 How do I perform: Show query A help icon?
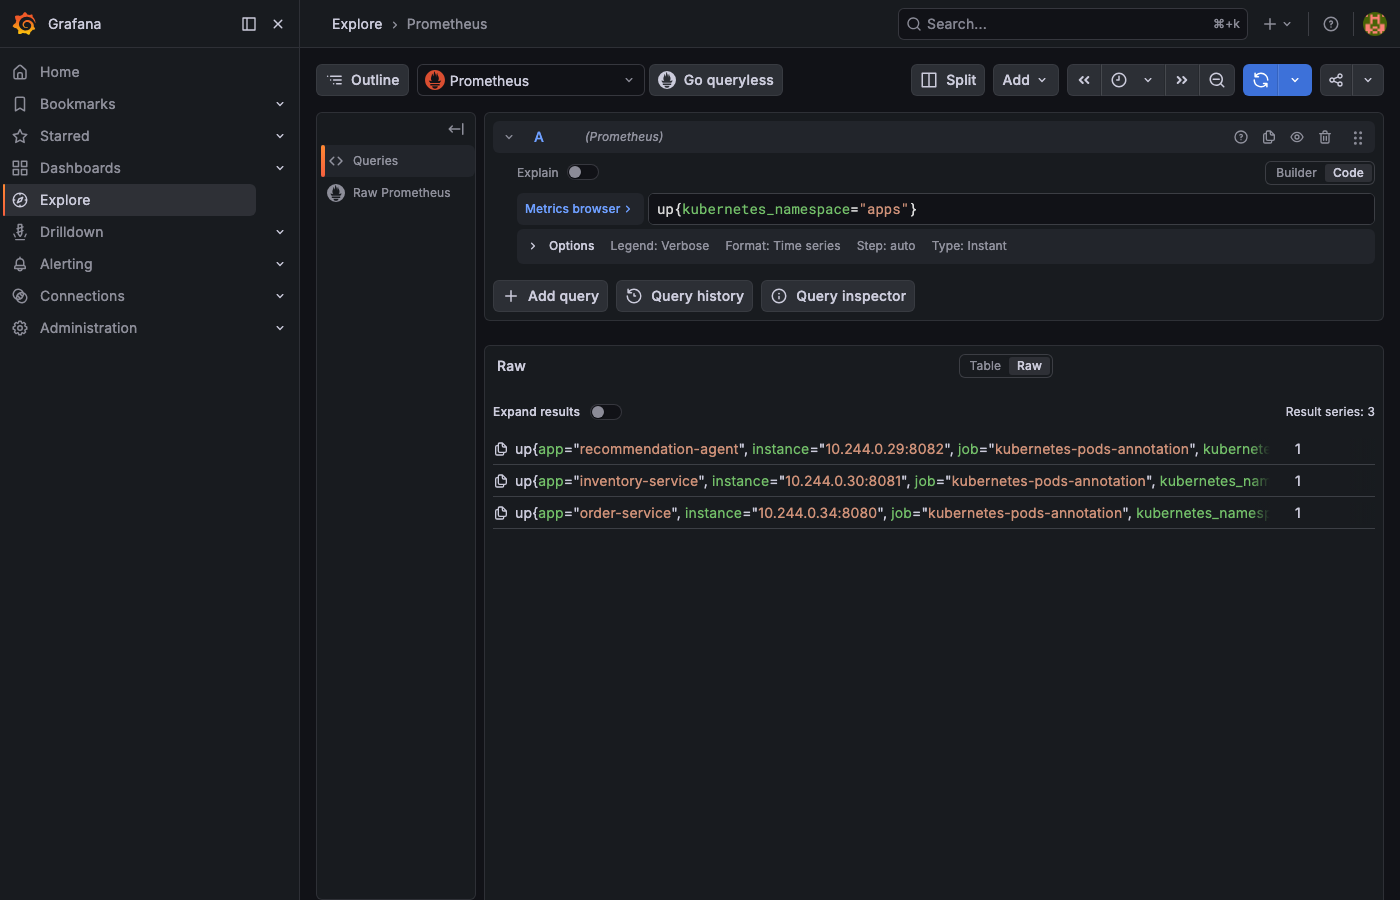click(1241, 137)
